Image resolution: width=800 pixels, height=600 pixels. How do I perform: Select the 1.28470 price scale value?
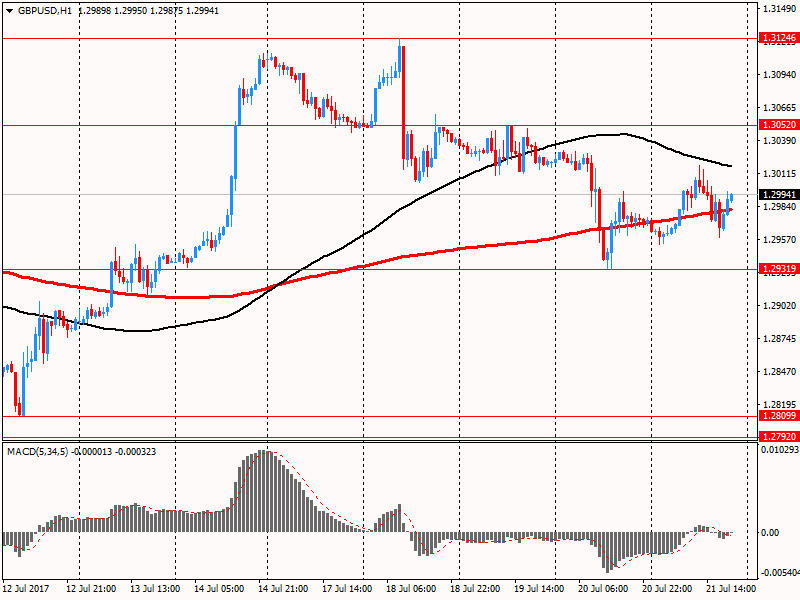[x=780, y=371]
